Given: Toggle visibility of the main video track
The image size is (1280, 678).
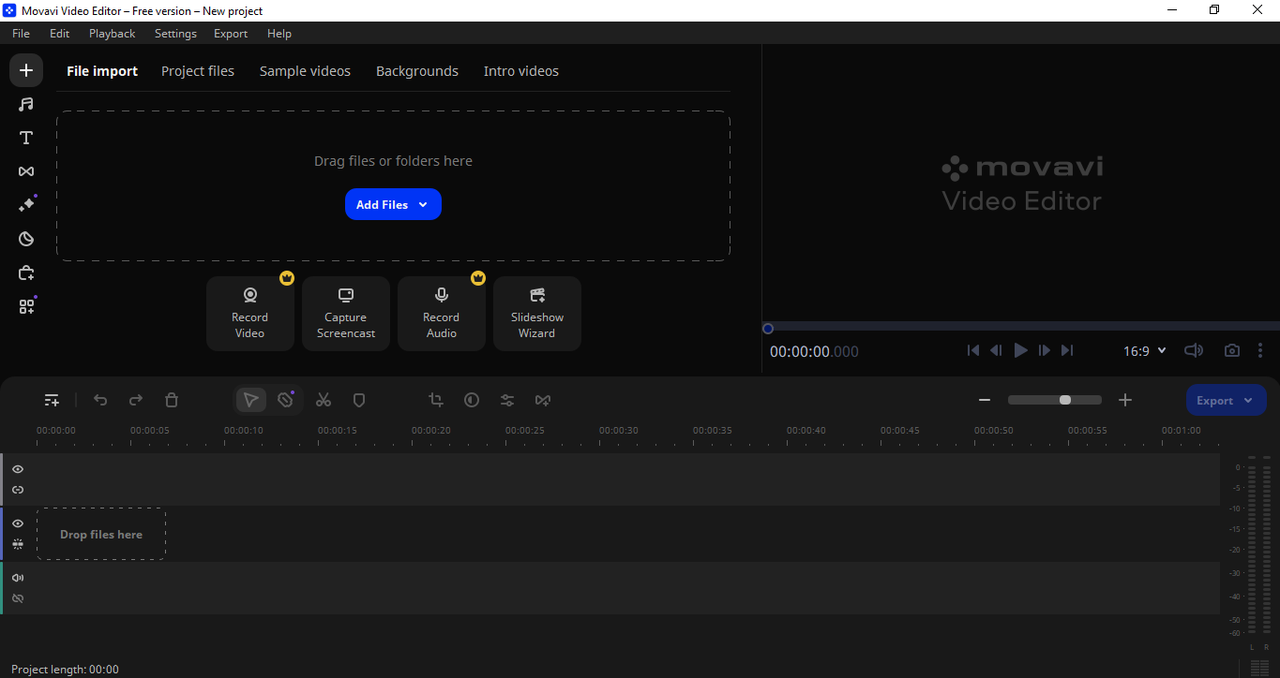Looking at the screenshot, I should [18, 523].
